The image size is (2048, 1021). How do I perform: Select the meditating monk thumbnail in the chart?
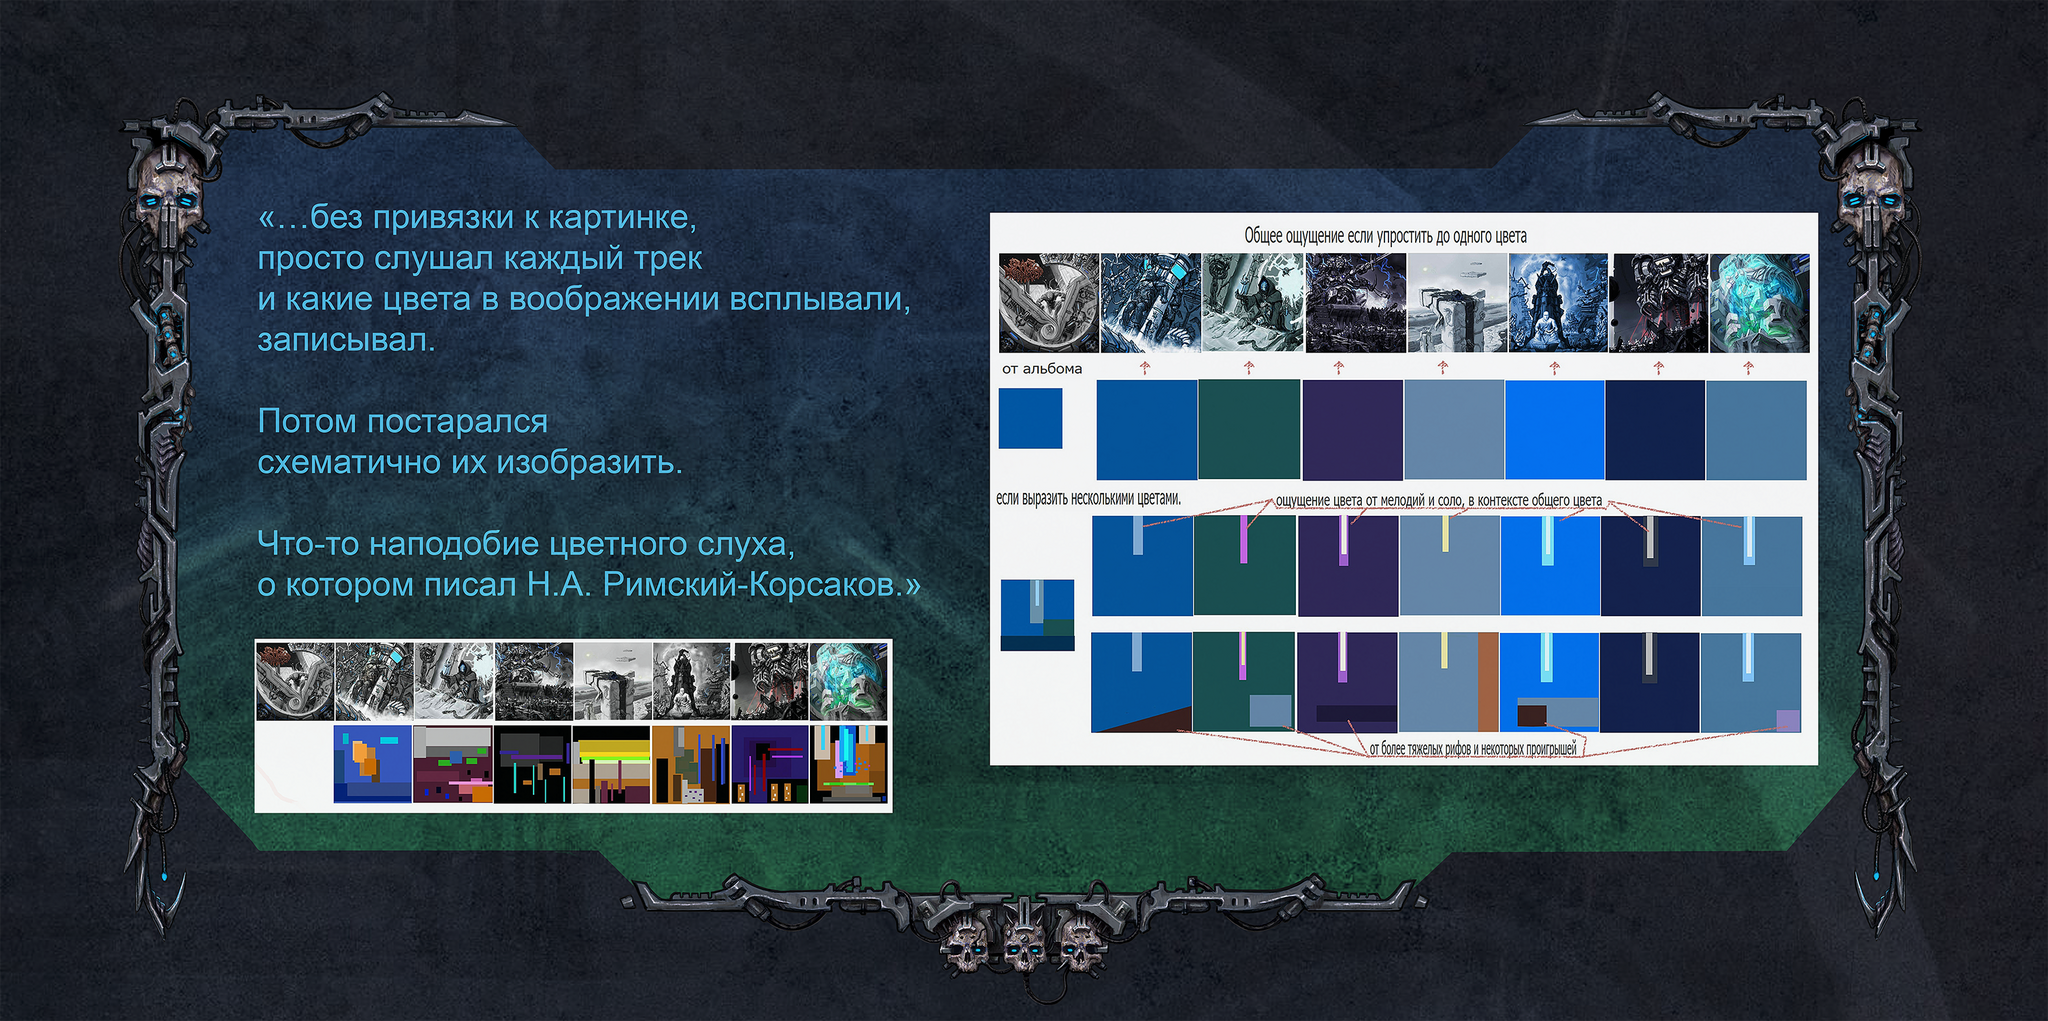pyautogui.click(x=1558, y=303)
